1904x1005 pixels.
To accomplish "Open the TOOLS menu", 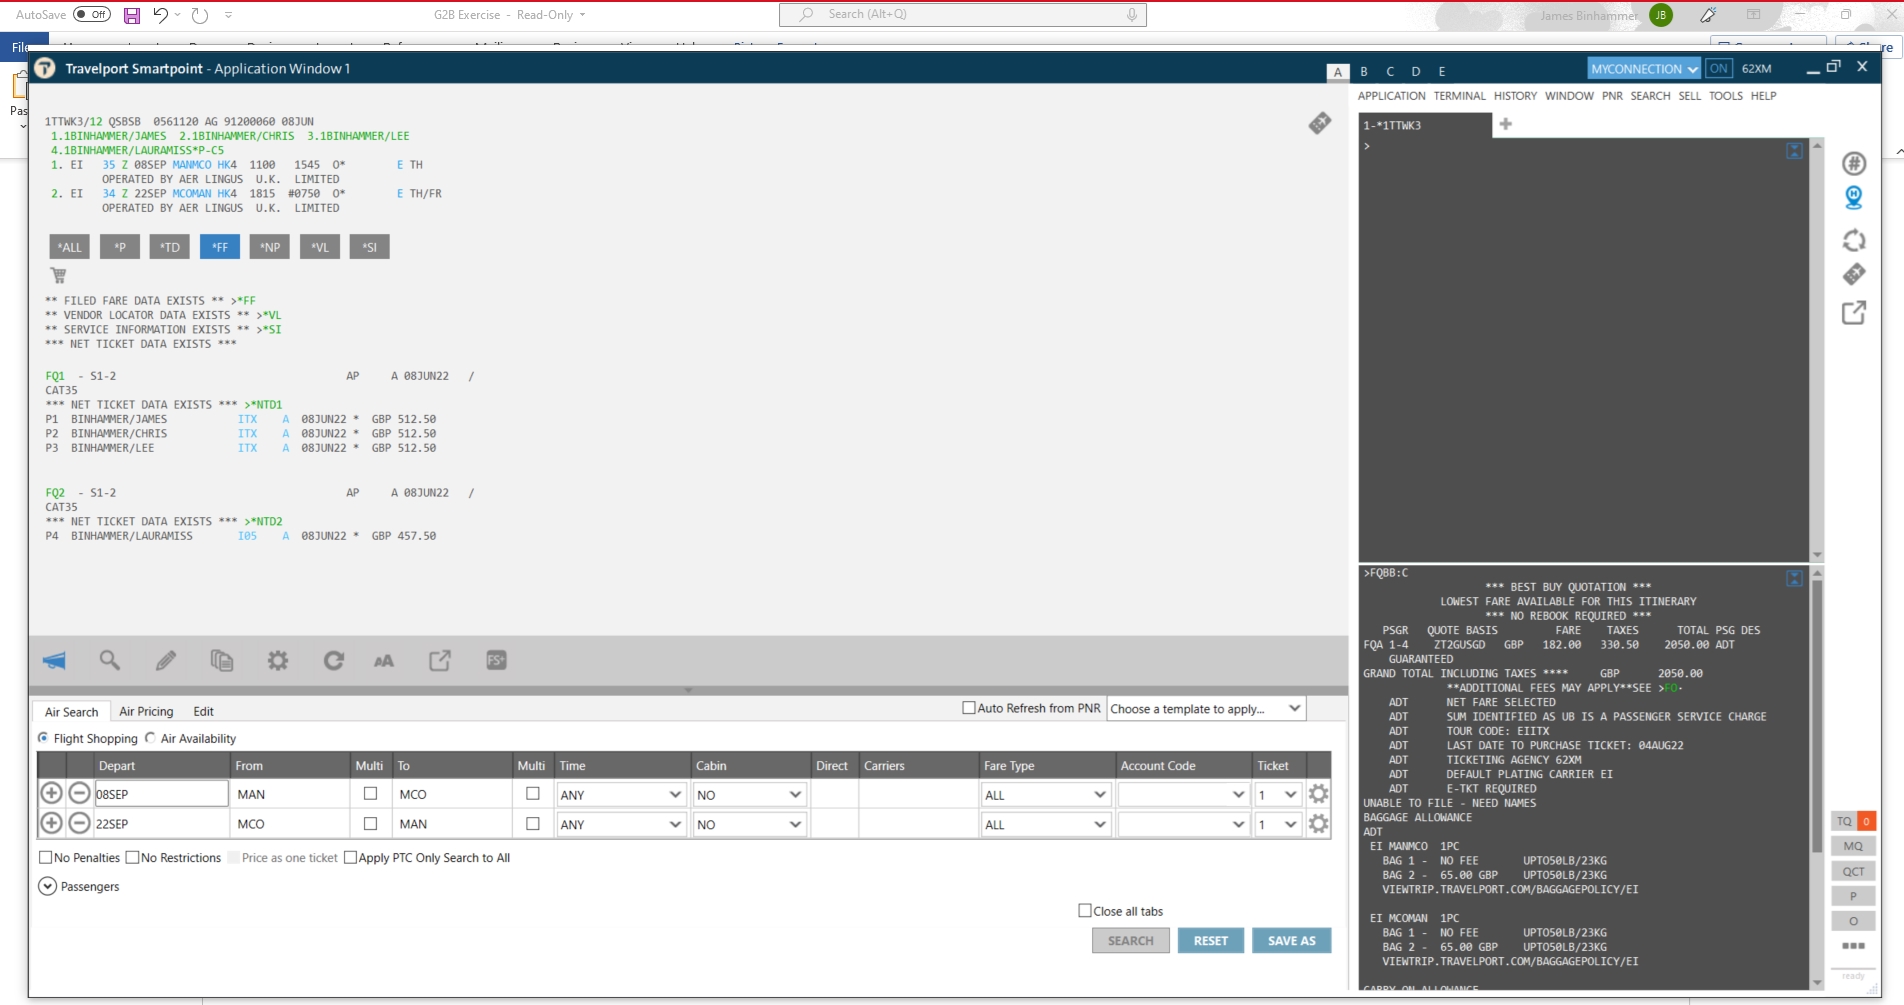I will tap(1725, 96).
